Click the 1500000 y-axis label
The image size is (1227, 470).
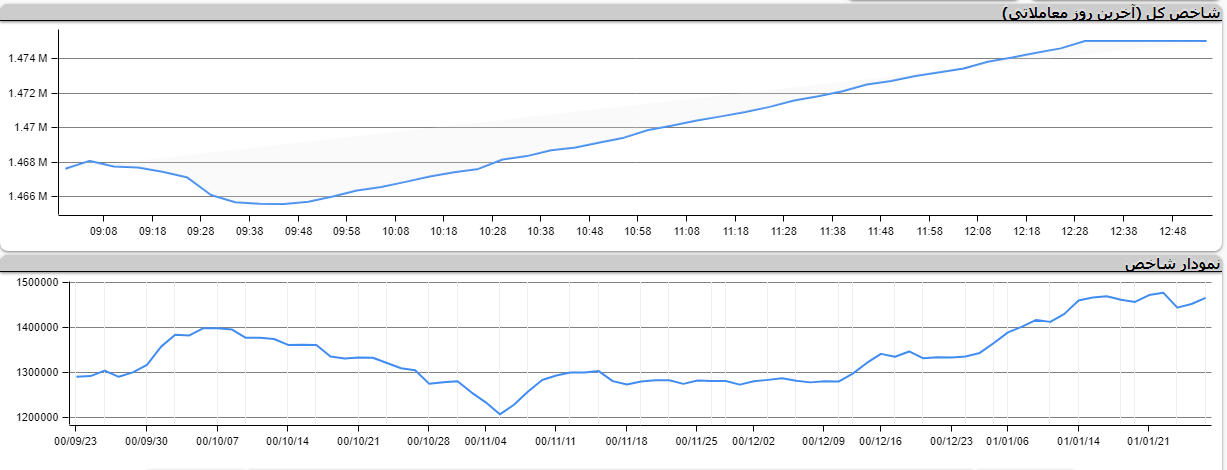click(x=37, y=283)
